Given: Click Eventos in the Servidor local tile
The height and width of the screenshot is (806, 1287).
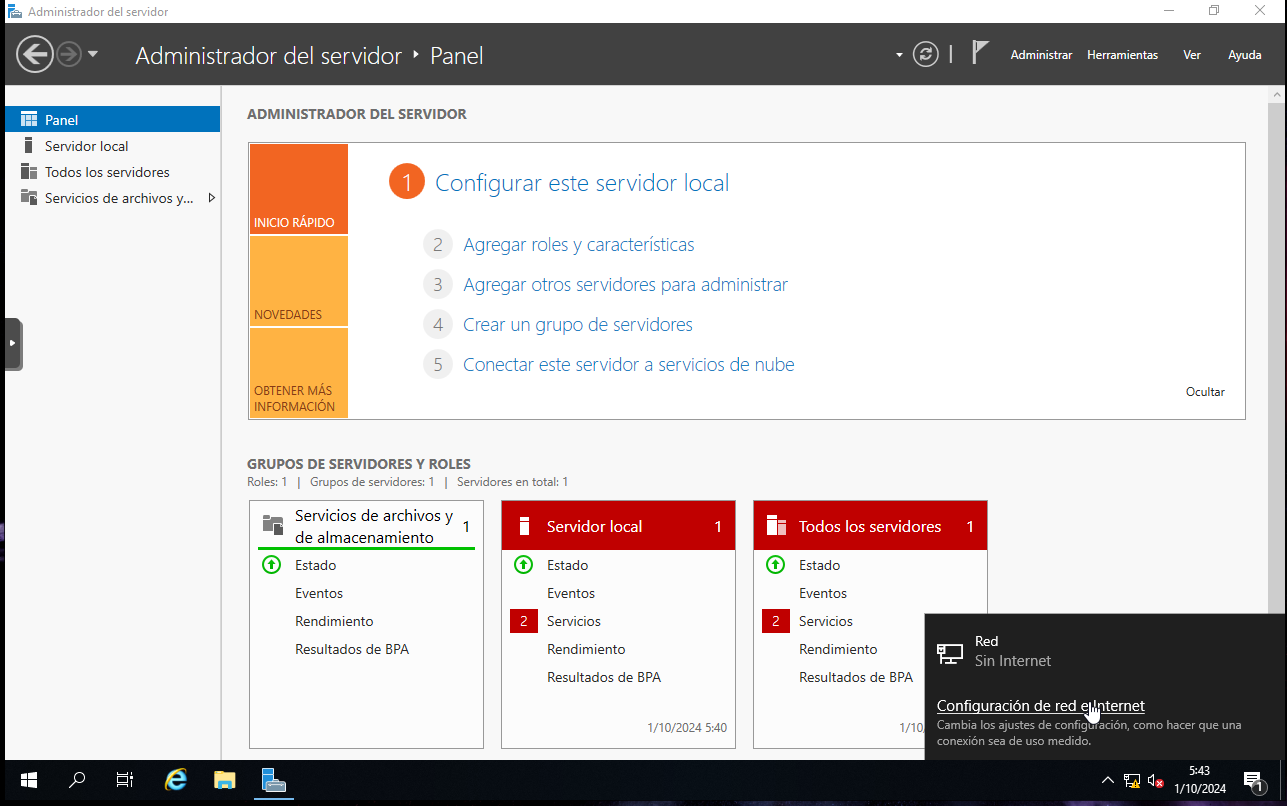Looking at the screenshot, I should (x=571, y=593).
